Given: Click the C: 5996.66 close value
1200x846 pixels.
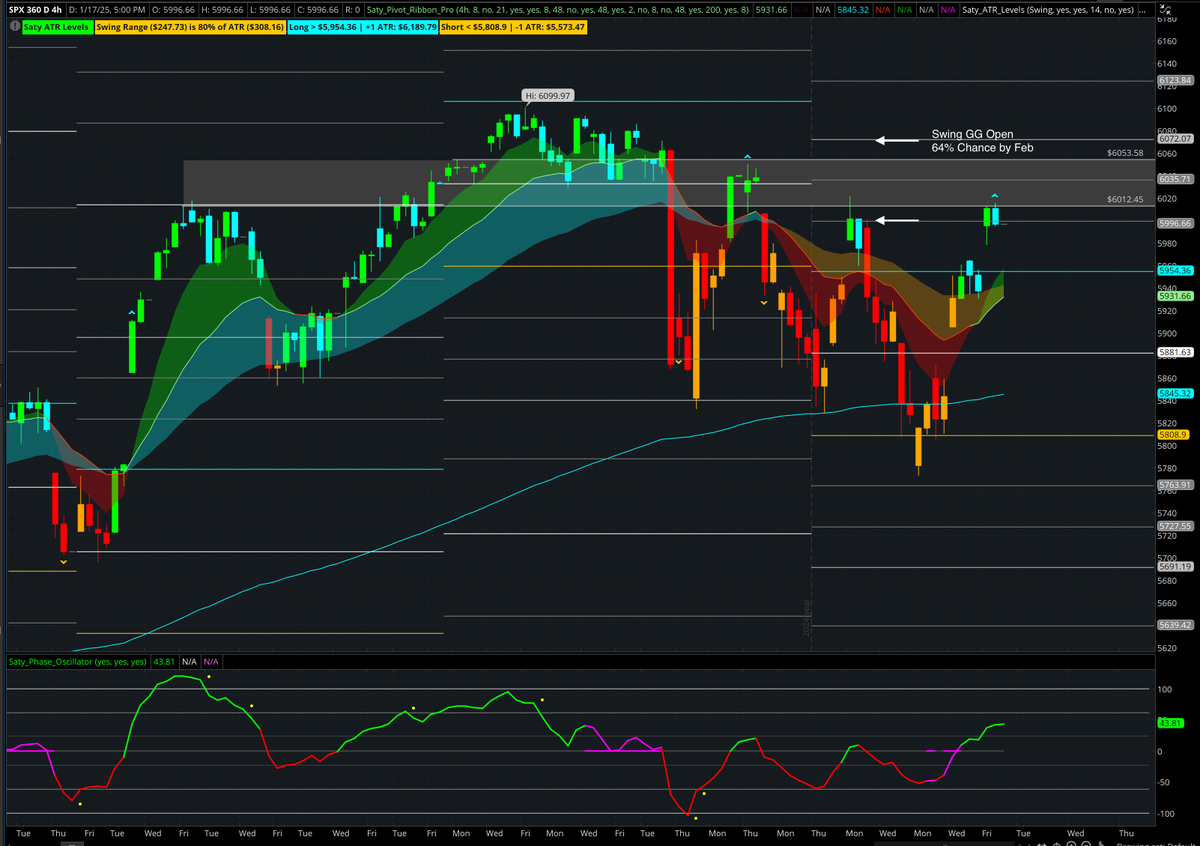Looking at the screenshot, I should 318,9.
